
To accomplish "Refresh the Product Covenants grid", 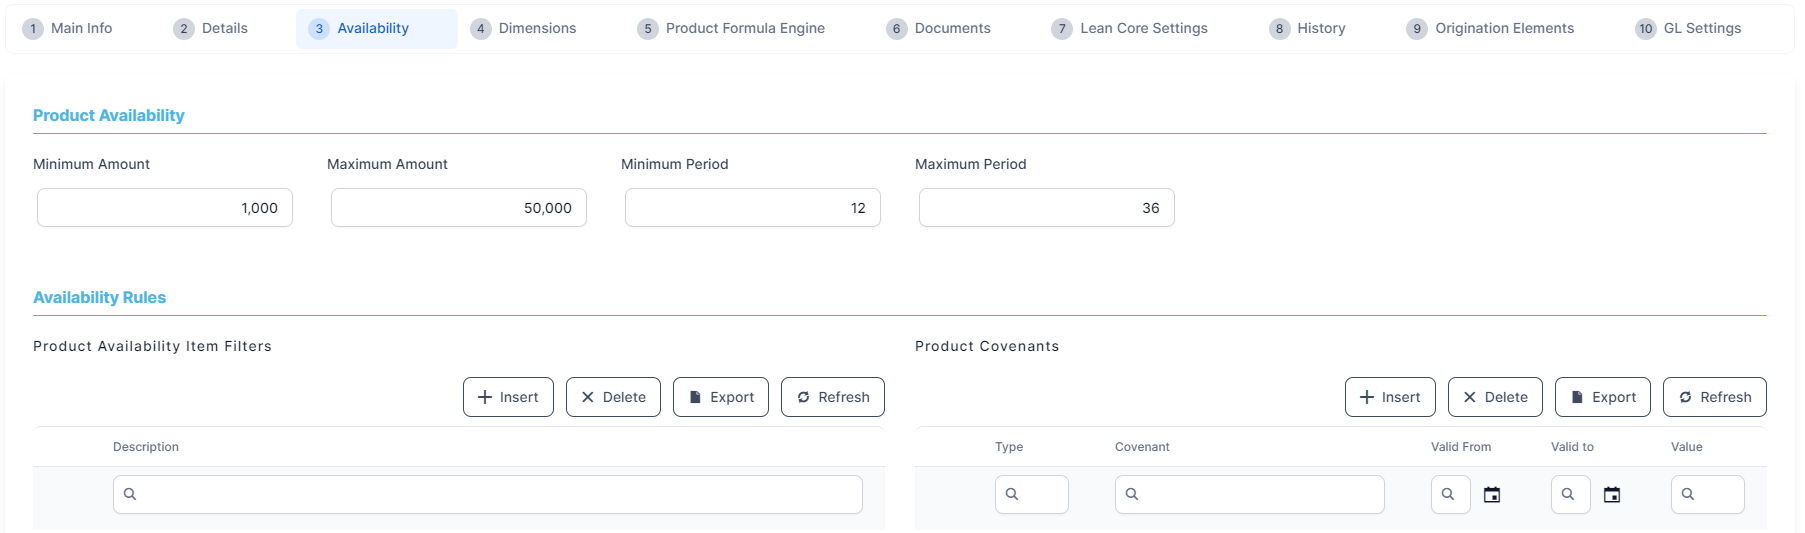I will tap(1714, 397).
